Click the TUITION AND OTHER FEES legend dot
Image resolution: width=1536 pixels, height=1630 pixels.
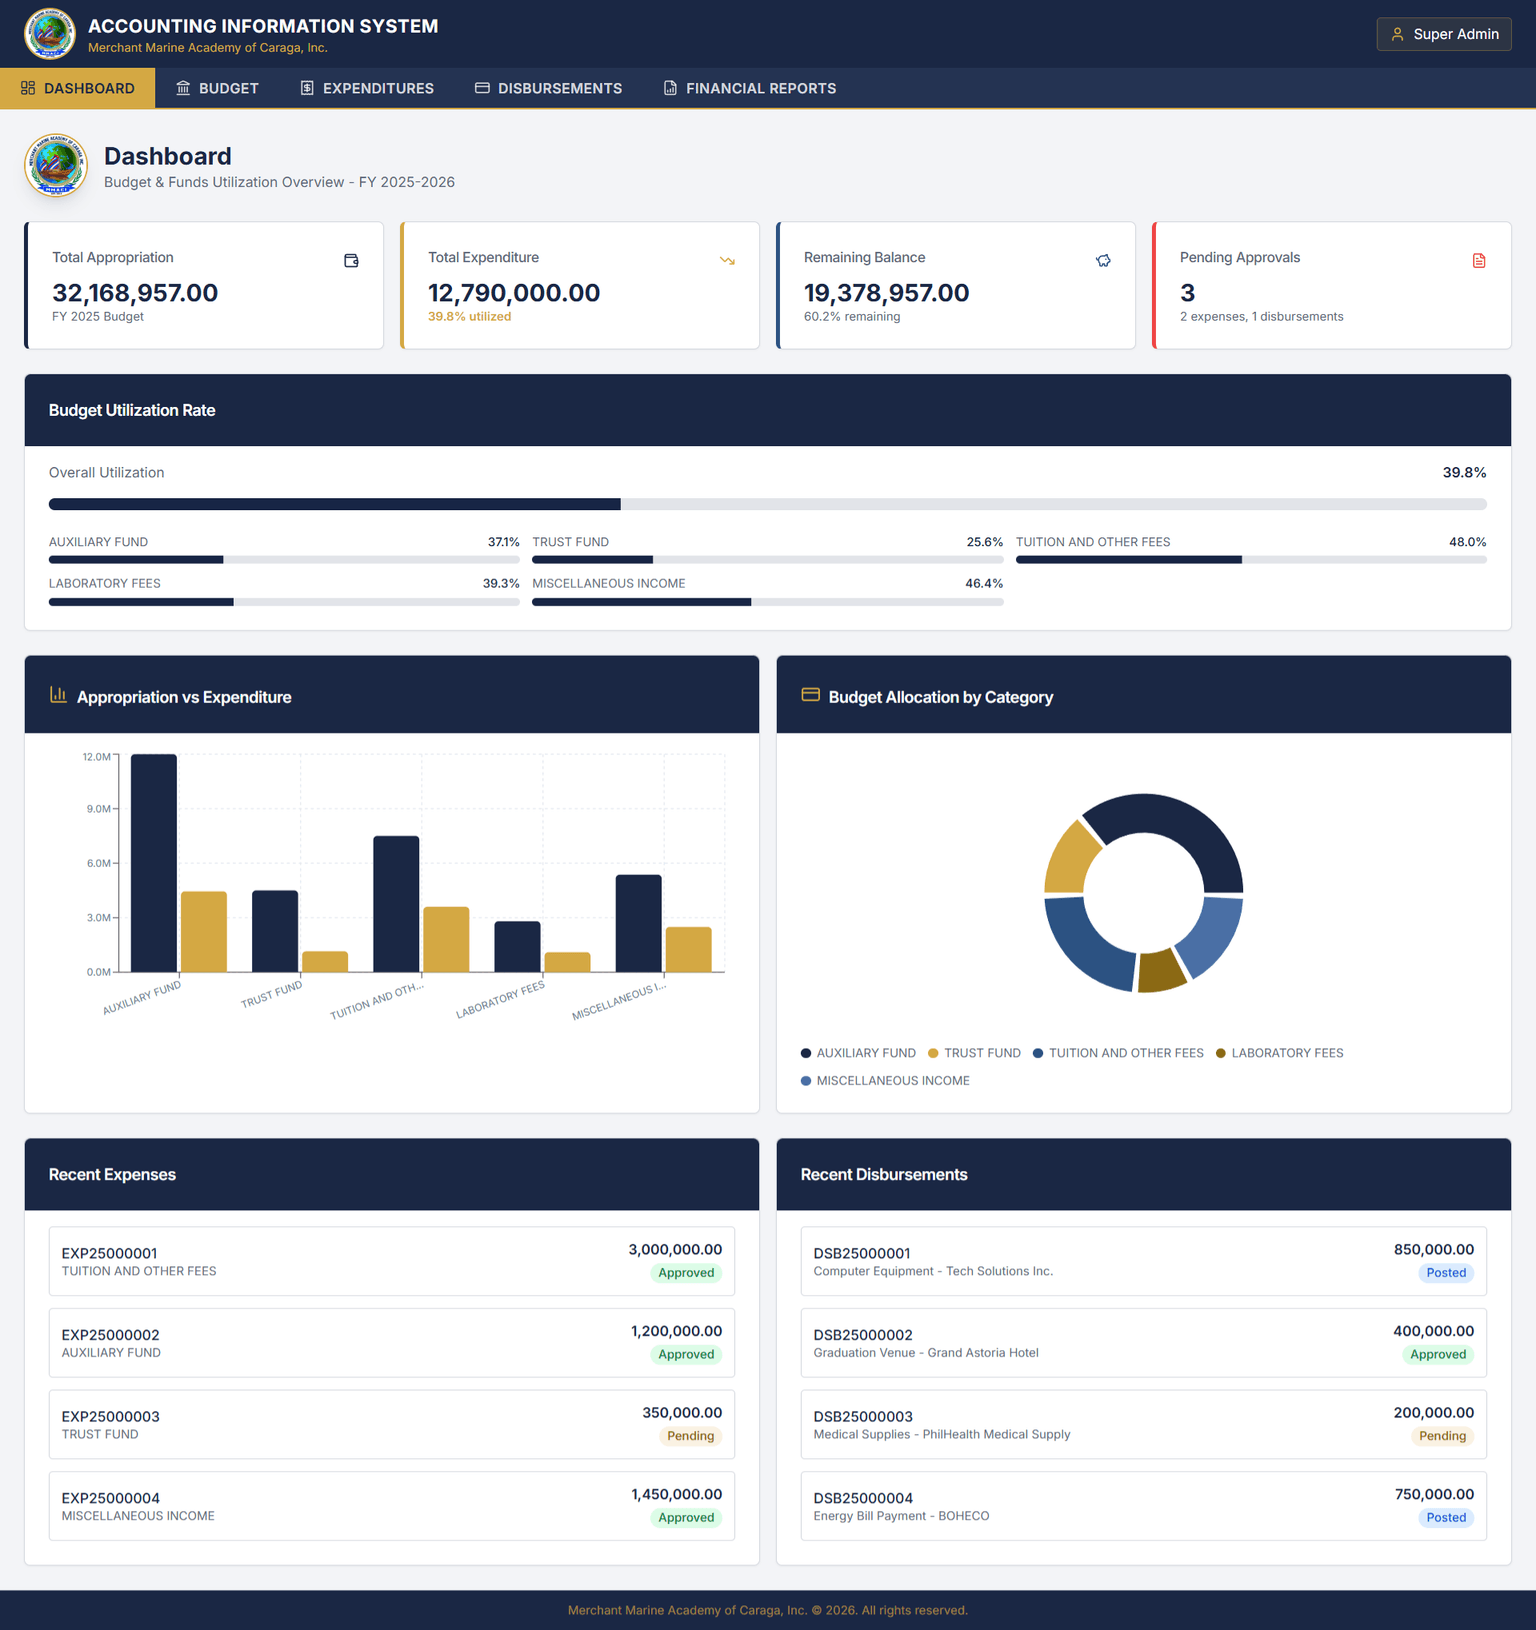click(x=1038, y=1053)
